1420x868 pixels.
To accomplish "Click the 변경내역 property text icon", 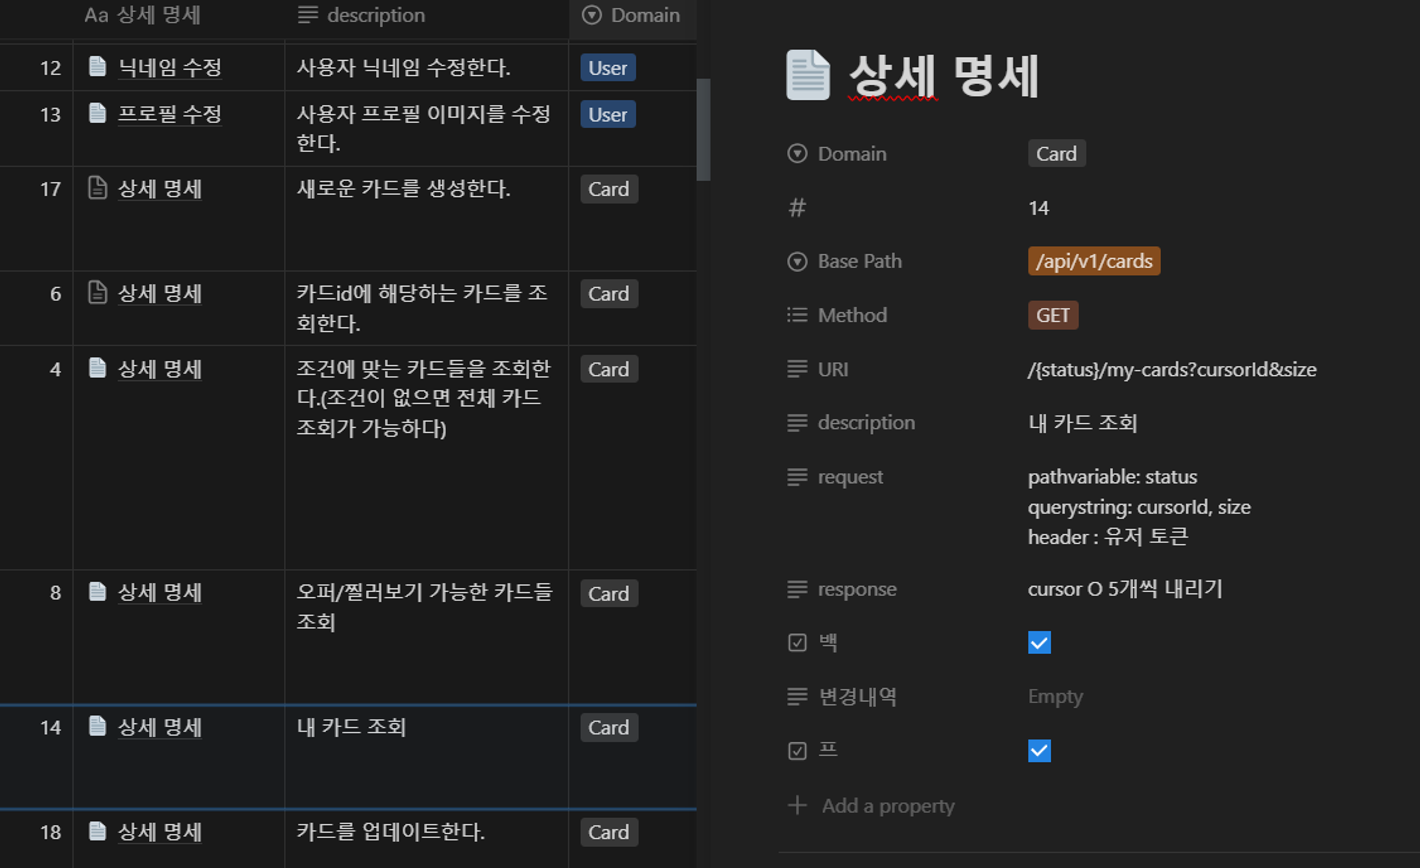I will pos(797,697).
